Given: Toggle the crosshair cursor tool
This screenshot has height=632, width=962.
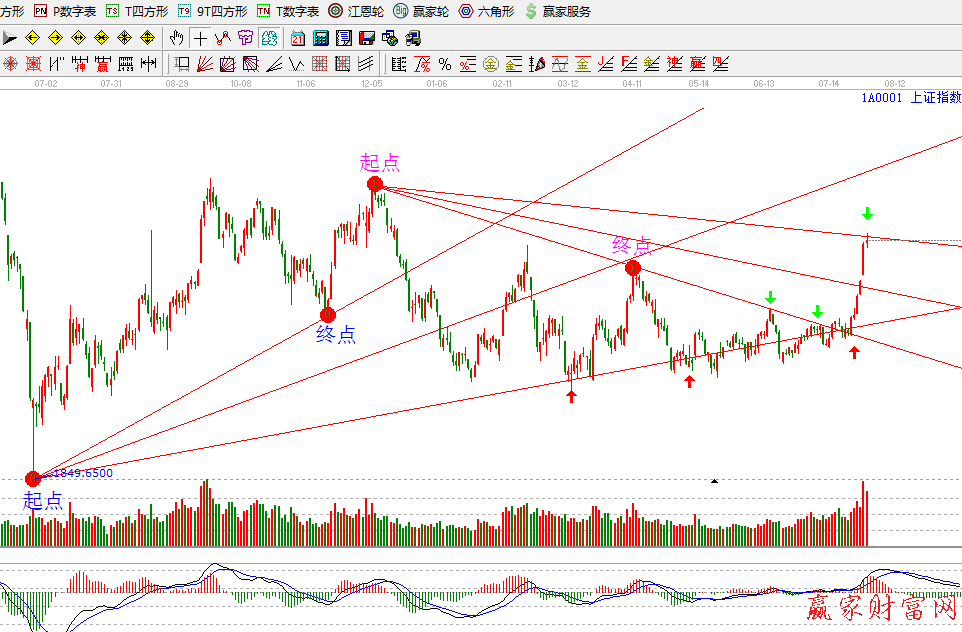Looking at the screenshot, I should [x=200, y=38].
